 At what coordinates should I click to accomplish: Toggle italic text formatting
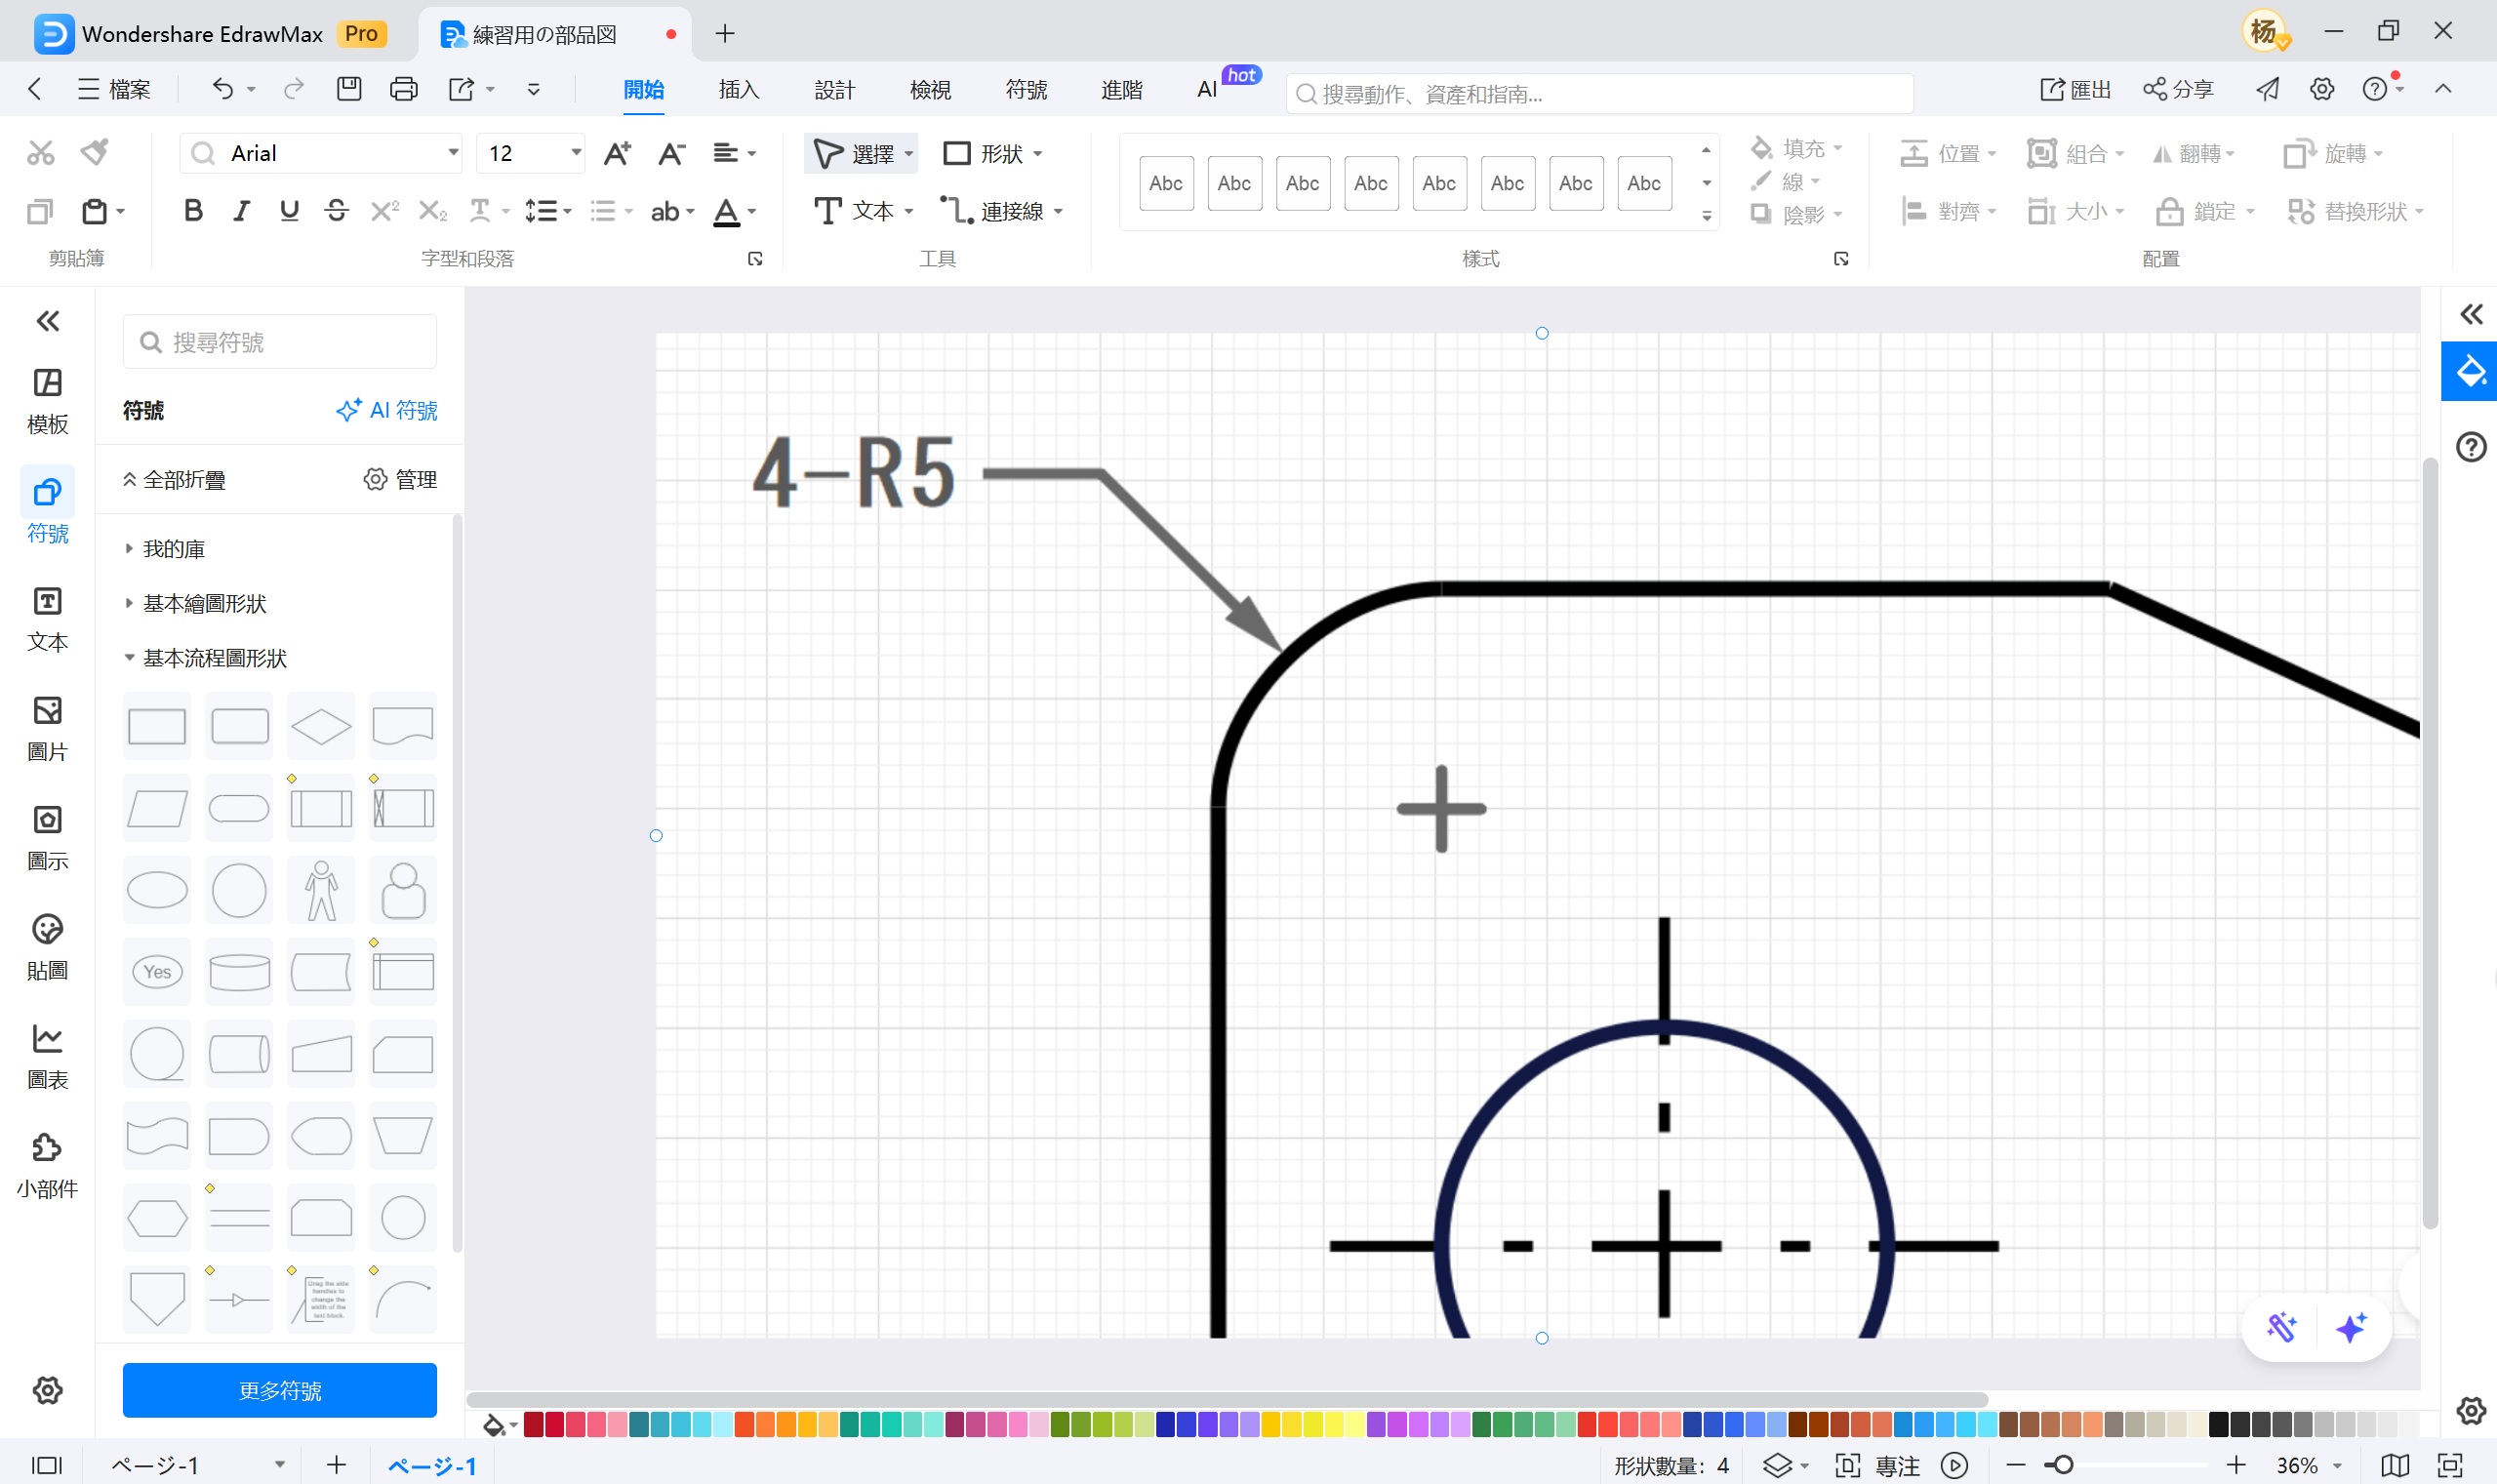coord(241,211)
